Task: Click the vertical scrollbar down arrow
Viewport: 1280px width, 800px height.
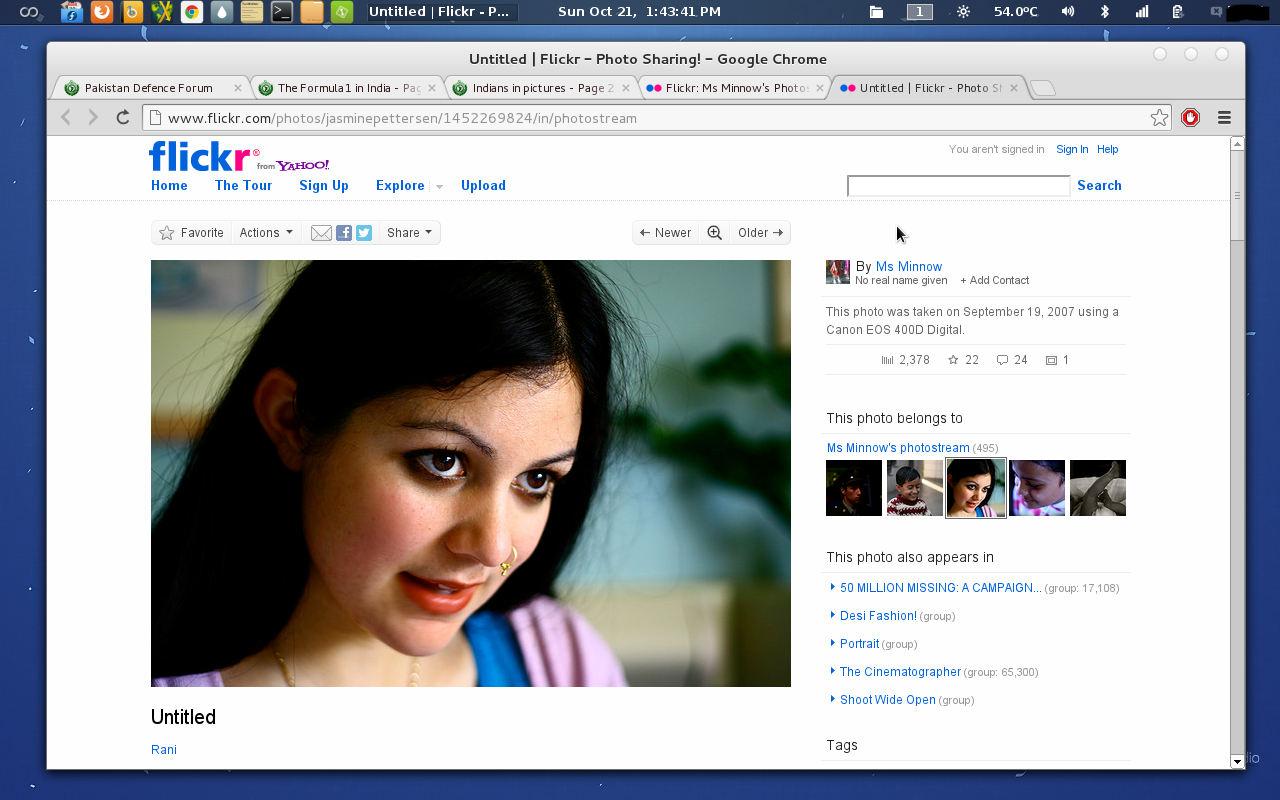Action: [1237, 761]
